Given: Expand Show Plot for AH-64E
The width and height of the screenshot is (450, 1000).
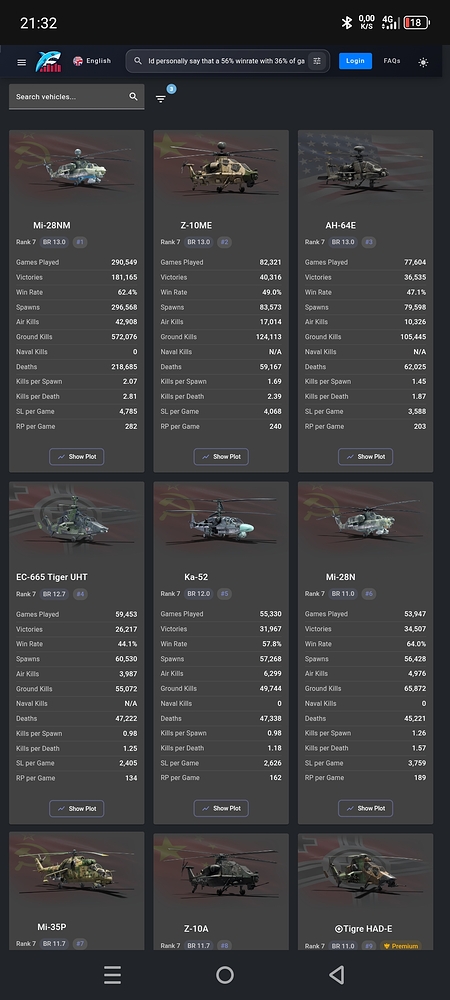Looking at the screenshot, I should coord(365,457).
